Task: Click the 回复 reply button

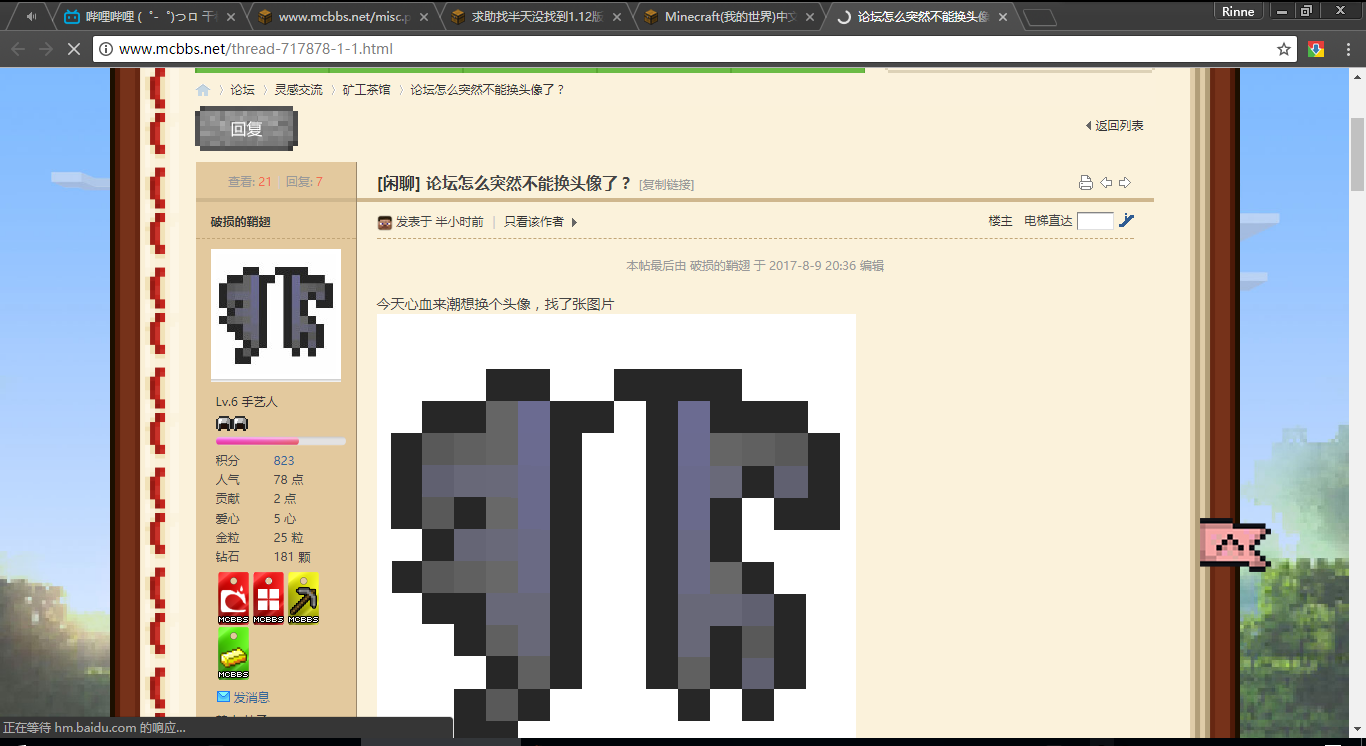Action: [246, 129]
